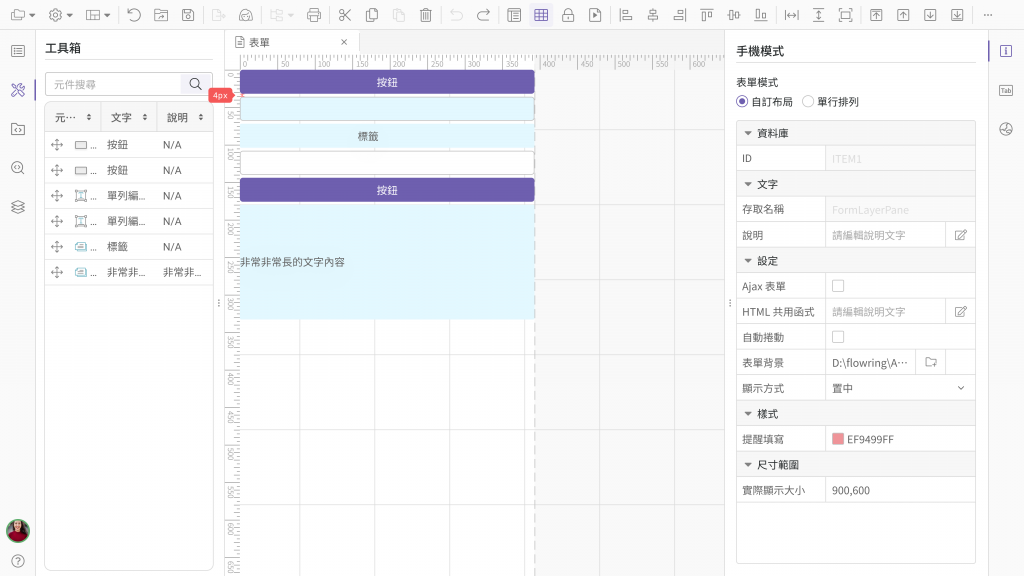The width and height of the screenshot is (1024, 576).
Task: Check the 自動捲動 checkbox
Action: tap(838, 337)
